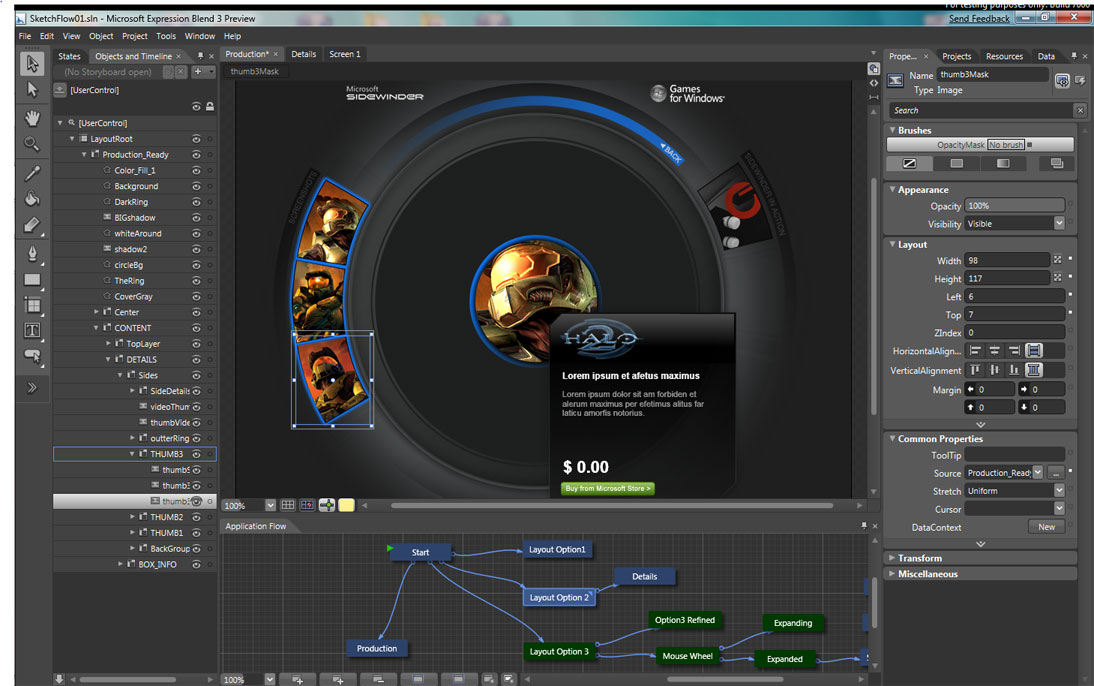Open the Tools menu
This screenshot has height=686, width=1094.
tap(166, 36)
